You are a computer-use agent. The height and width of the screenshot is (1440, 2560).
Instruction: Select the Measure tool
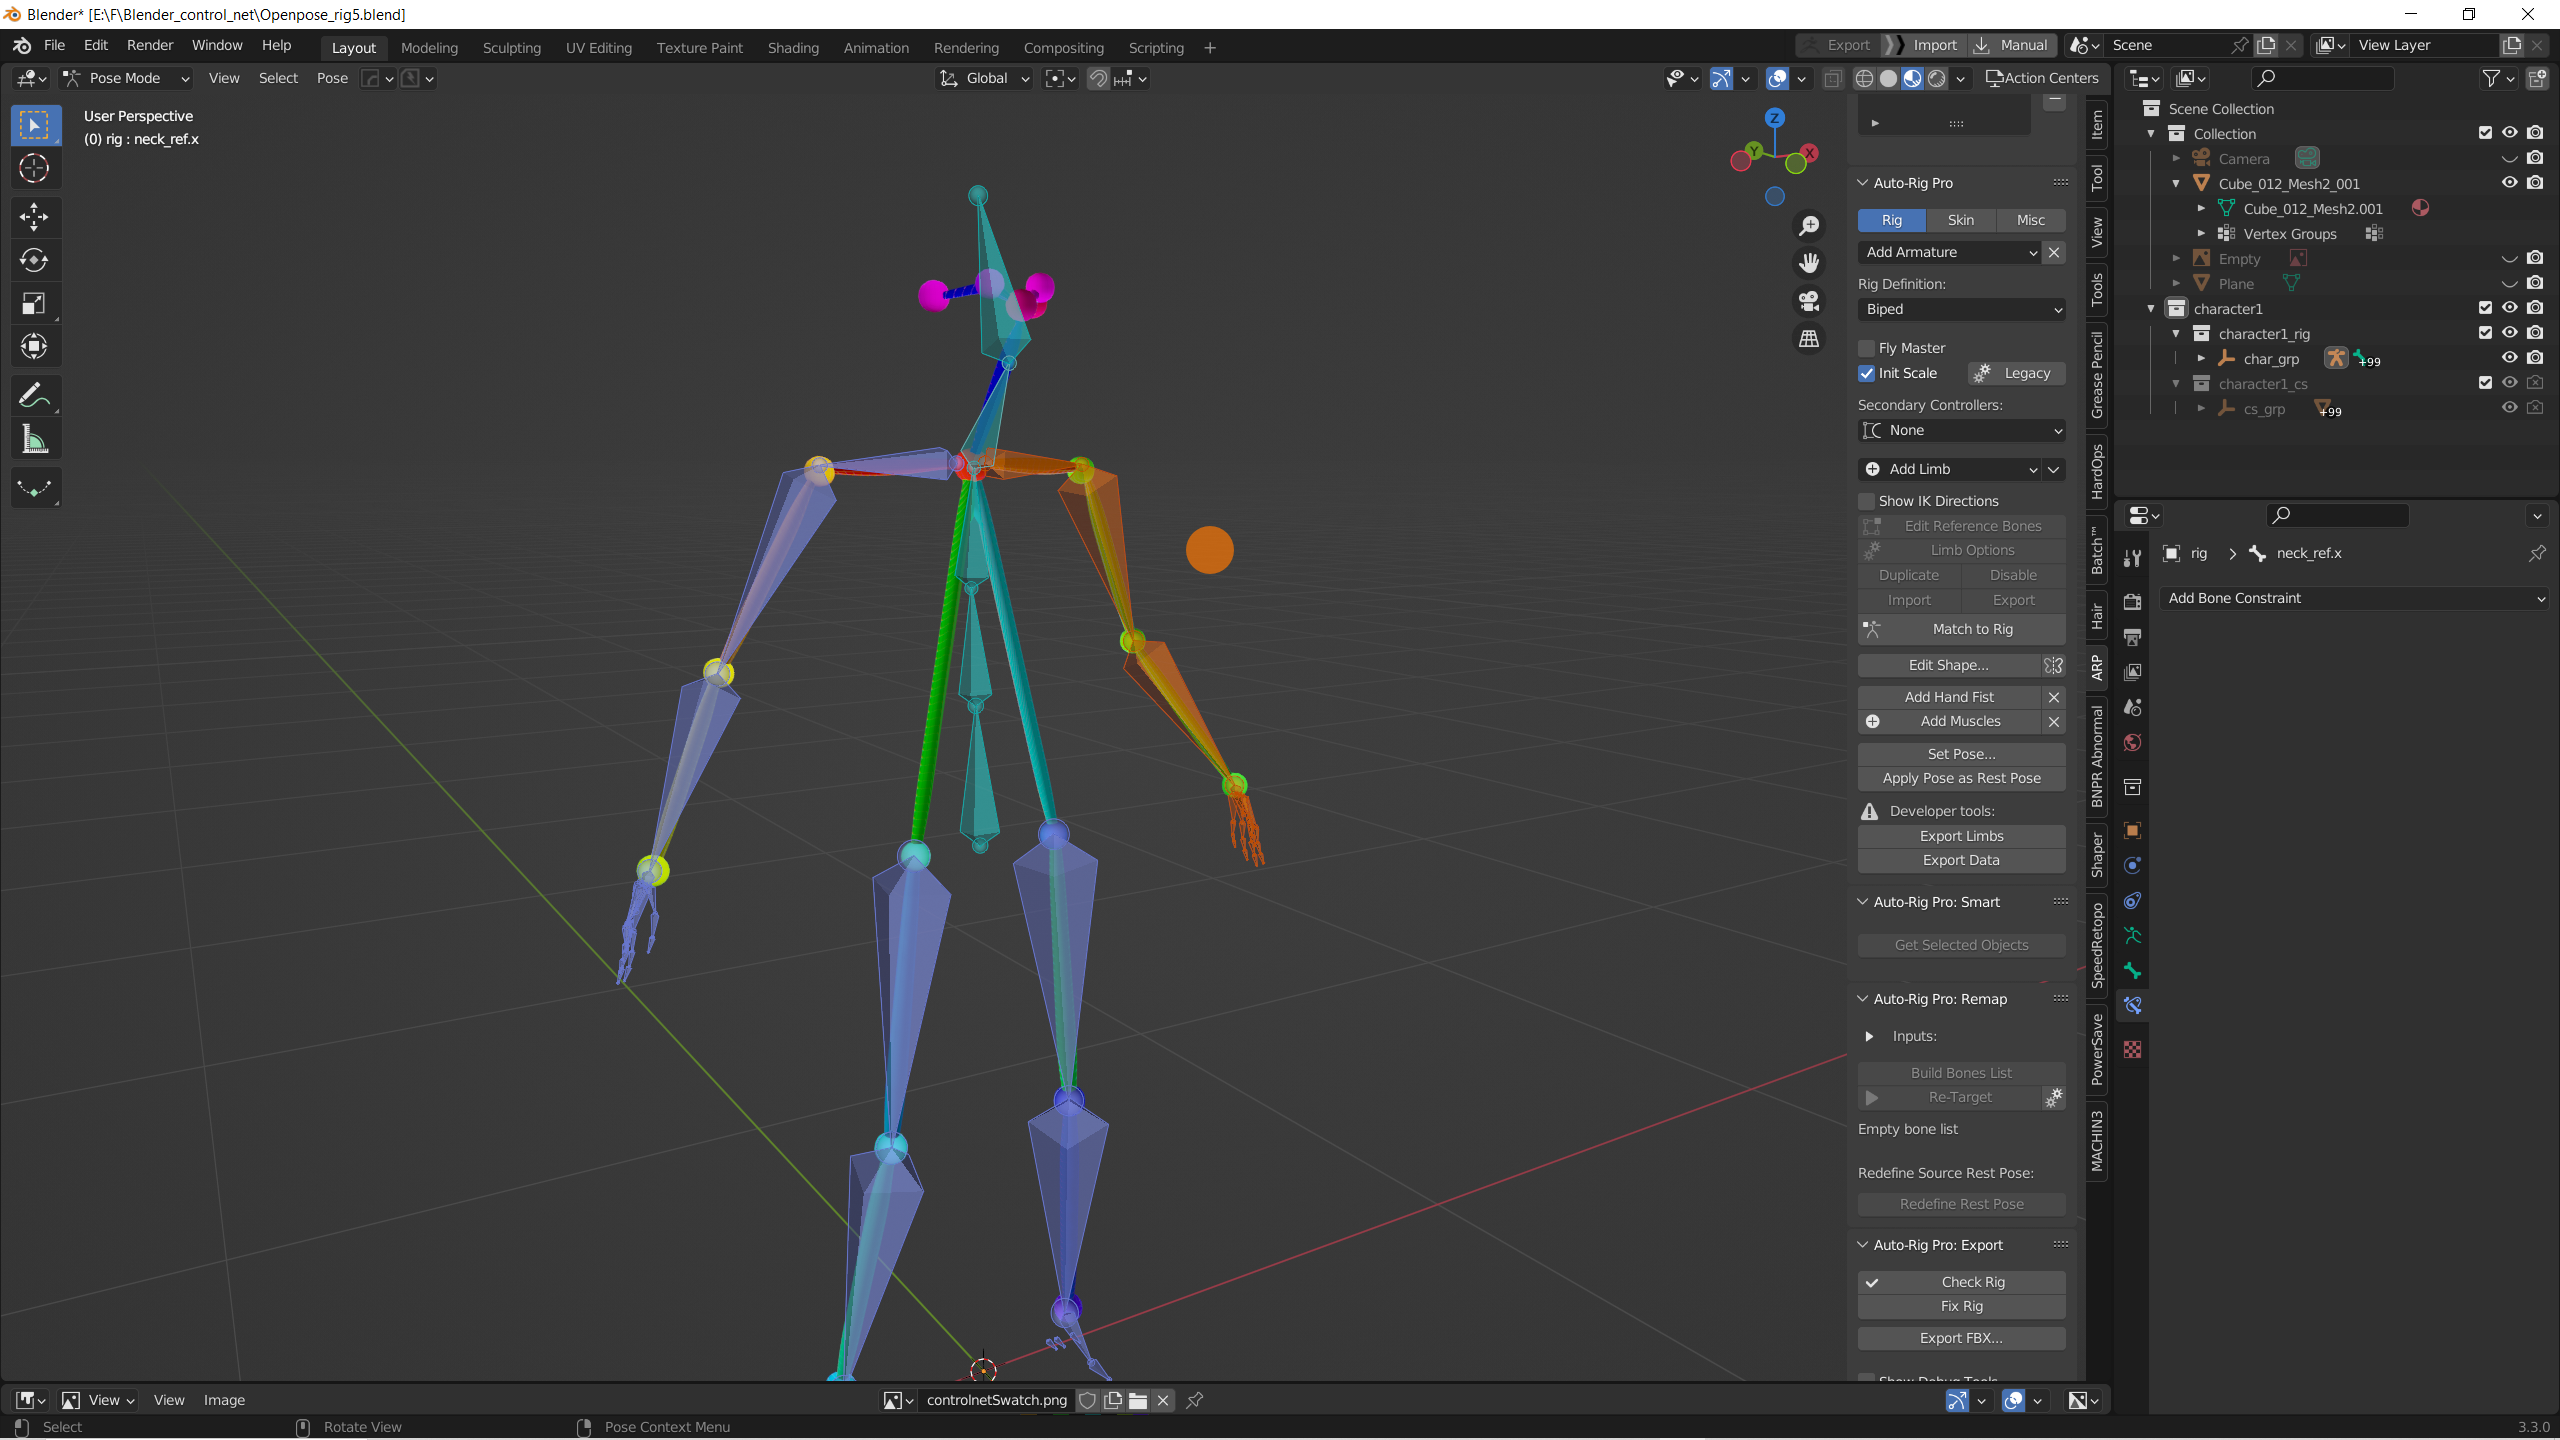34,440
